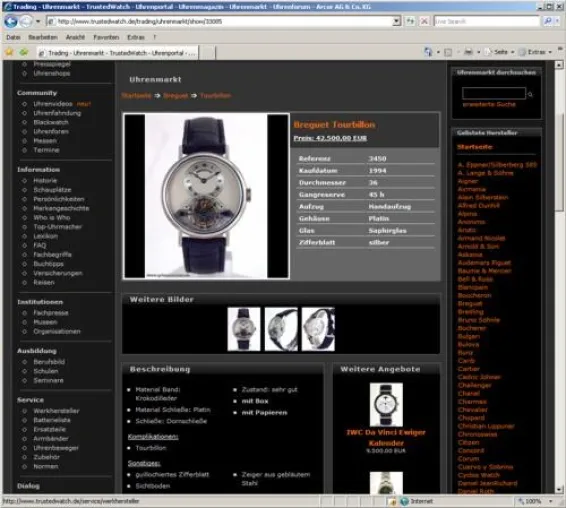The image size is (566, 508).
Task: Open the IWC Da Vinci Ewiger Kalender link
Action: point(386,438)
